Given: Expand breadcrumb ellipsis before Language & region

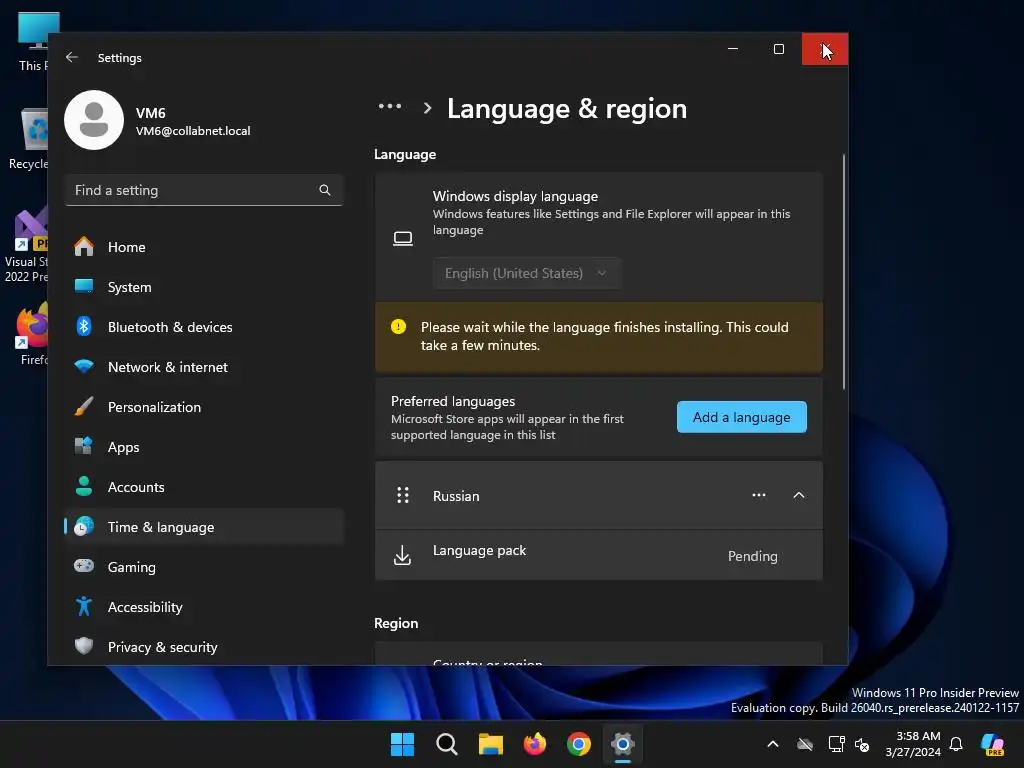Looking at the screenshot, I should (x=390, y=106).
